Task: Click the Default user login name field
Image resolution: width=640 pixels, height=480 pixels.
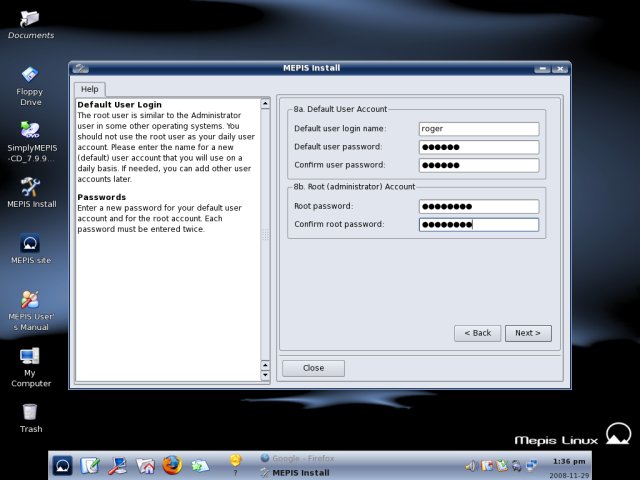Action: [x=479, y=129]
